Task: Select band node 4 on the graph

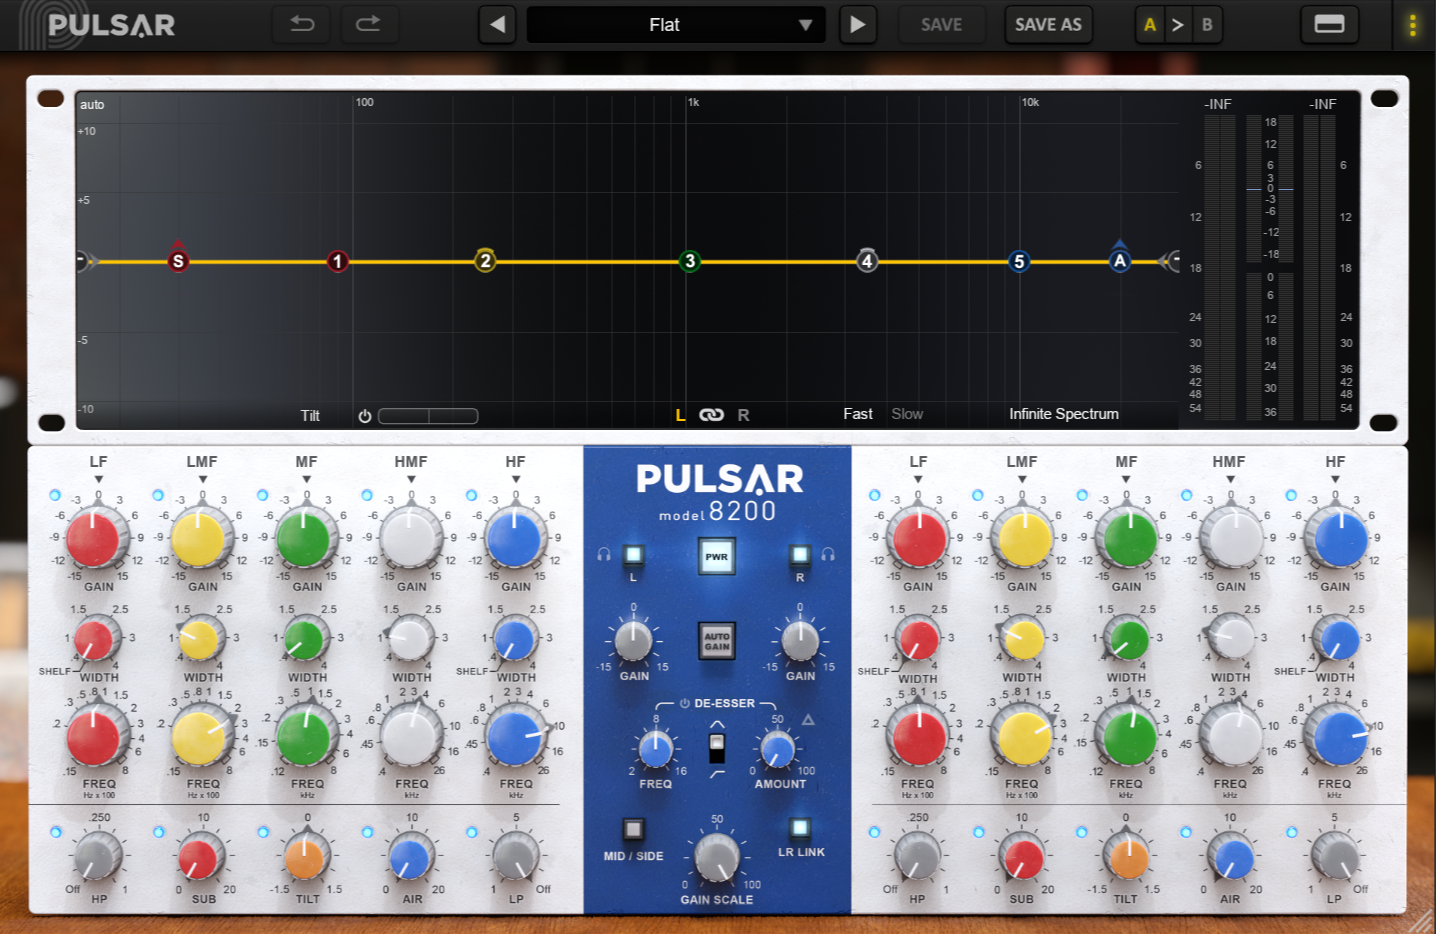Action: coord(867,261)
